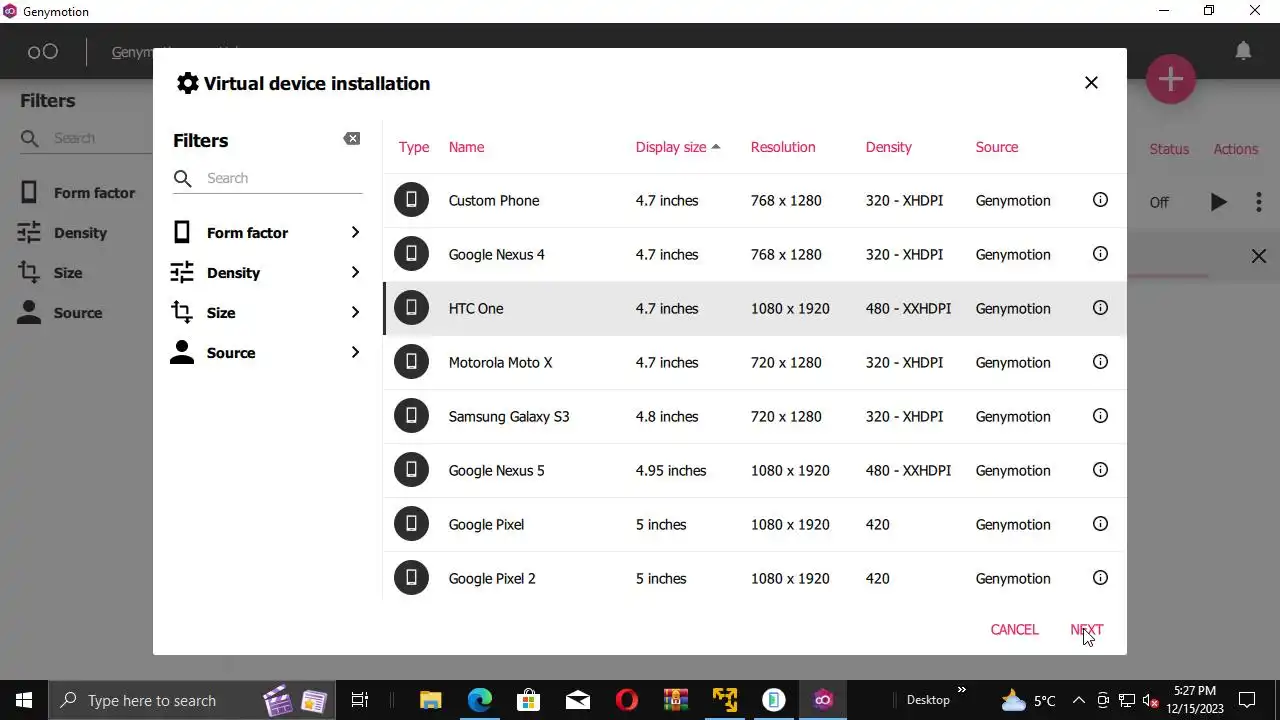Sort devices by Type column
Viewport: 1280px width, 720px height.
coord(414,147)
